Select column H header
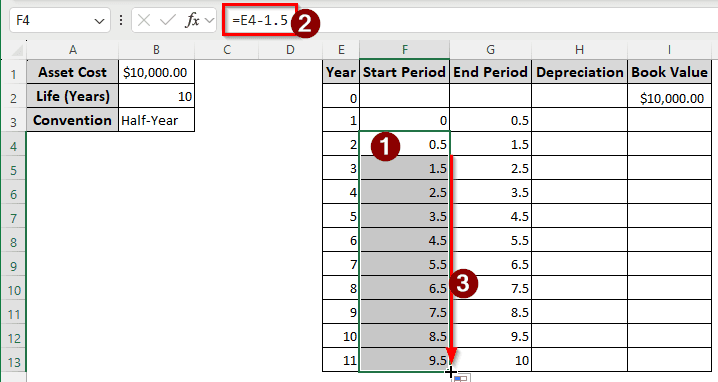 click(x=579, y=49)
